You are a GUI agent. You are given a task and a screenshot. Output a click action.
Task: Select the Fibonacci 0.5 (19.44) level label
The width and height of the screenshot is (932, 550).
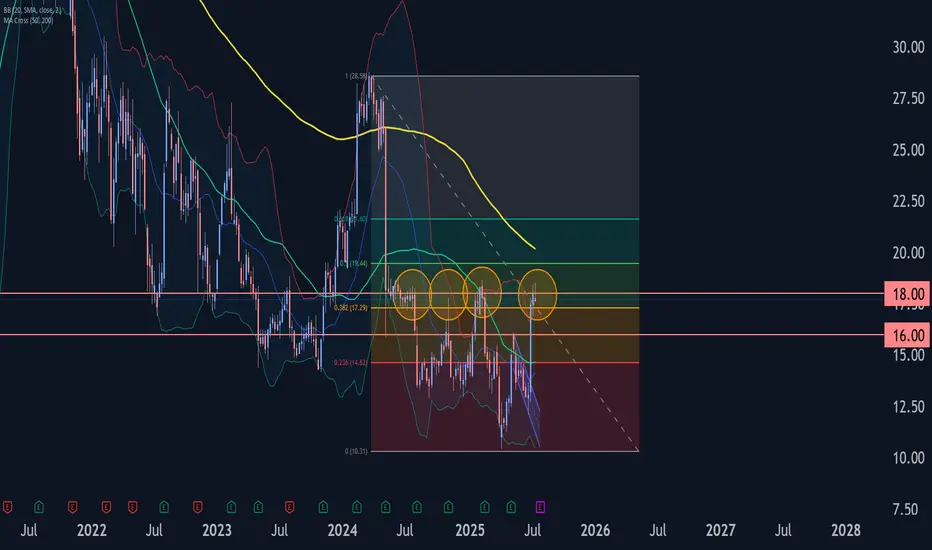(x=354, y=263)
